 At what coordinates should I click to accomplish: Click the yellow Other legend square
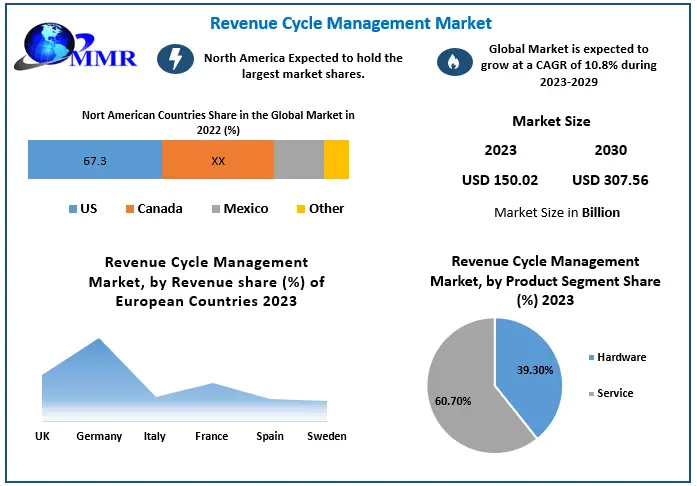(x=299, y=209)
